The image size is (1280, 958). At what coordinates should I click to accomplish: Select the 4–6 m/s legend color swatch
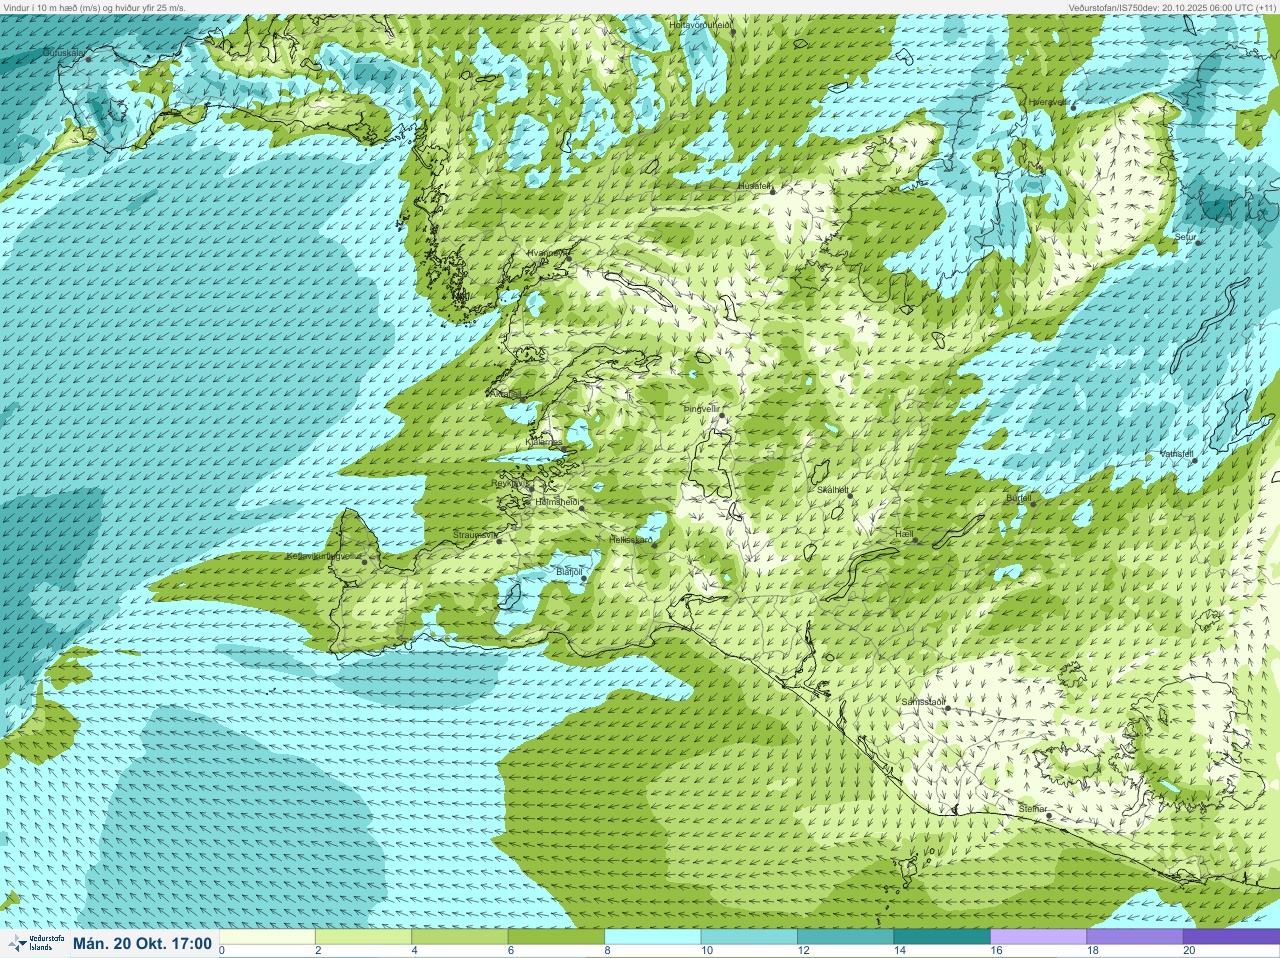click(x=460, y=937)
